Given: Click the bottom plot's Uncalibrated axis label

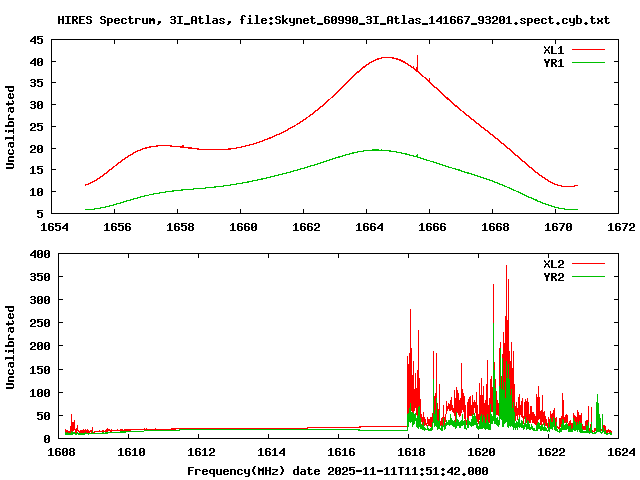Looking at the screenshot, I should [x=11, y=347].
